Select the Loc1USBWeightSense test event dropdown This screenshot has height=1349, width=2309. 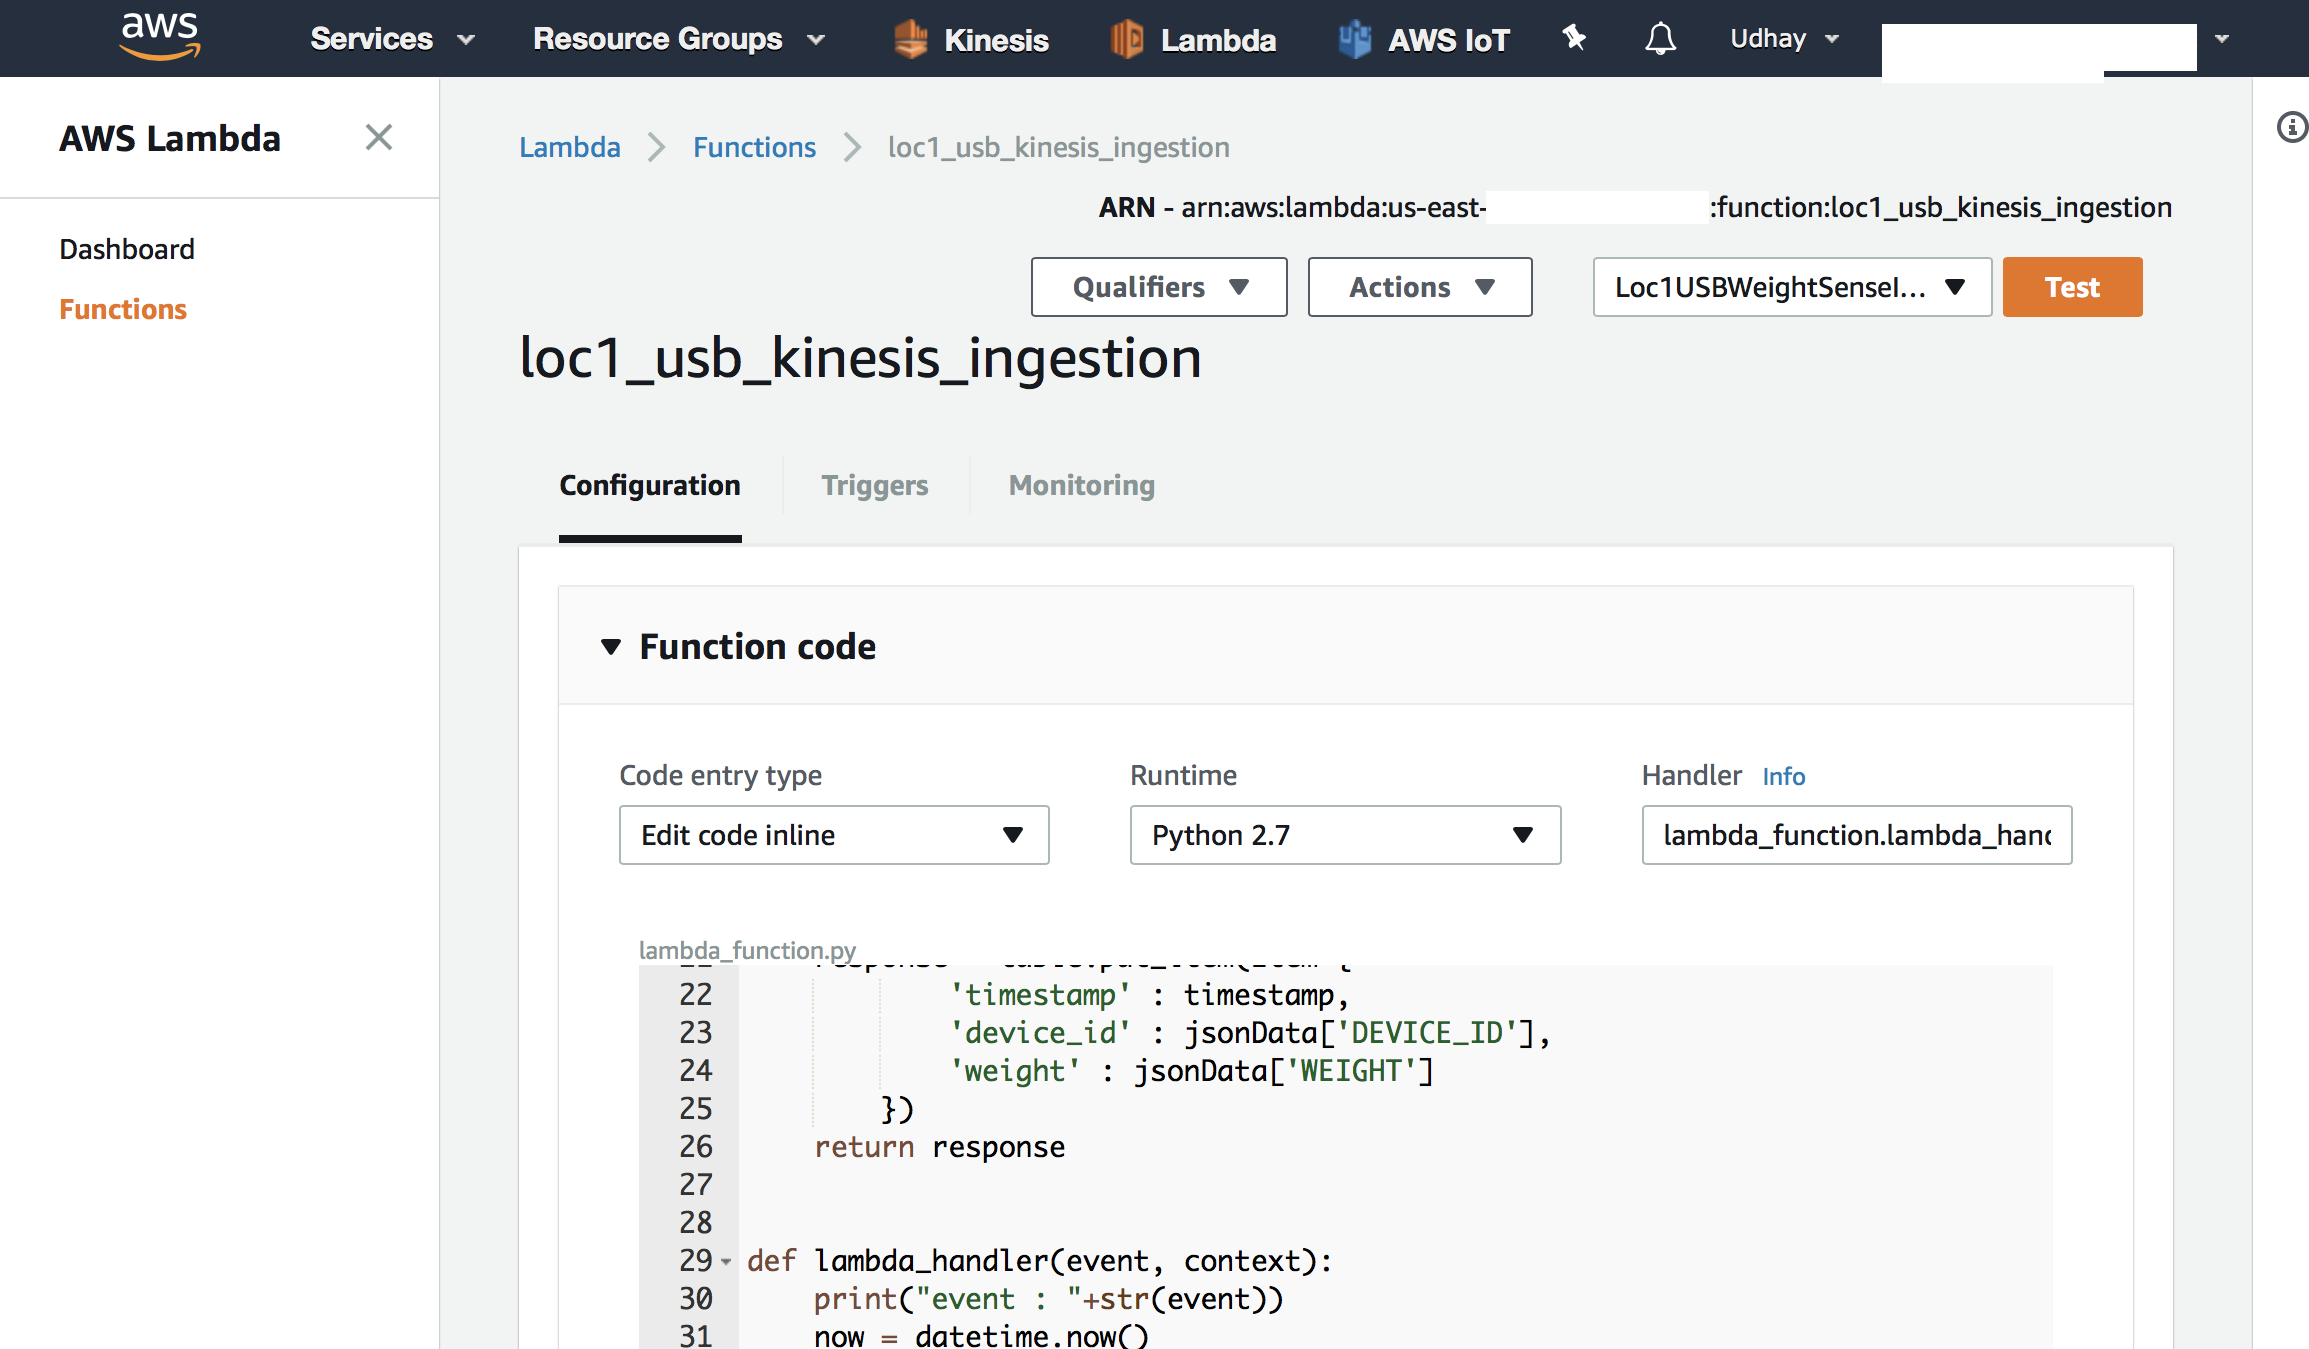(1790, 288)
